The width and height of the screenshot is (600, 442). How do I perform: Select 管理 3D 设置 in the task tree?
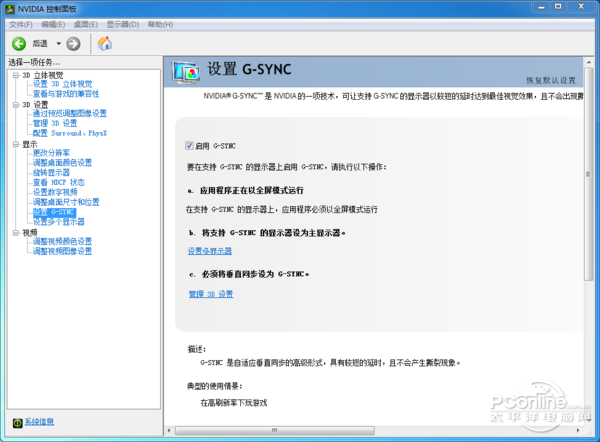pos(55,123)
